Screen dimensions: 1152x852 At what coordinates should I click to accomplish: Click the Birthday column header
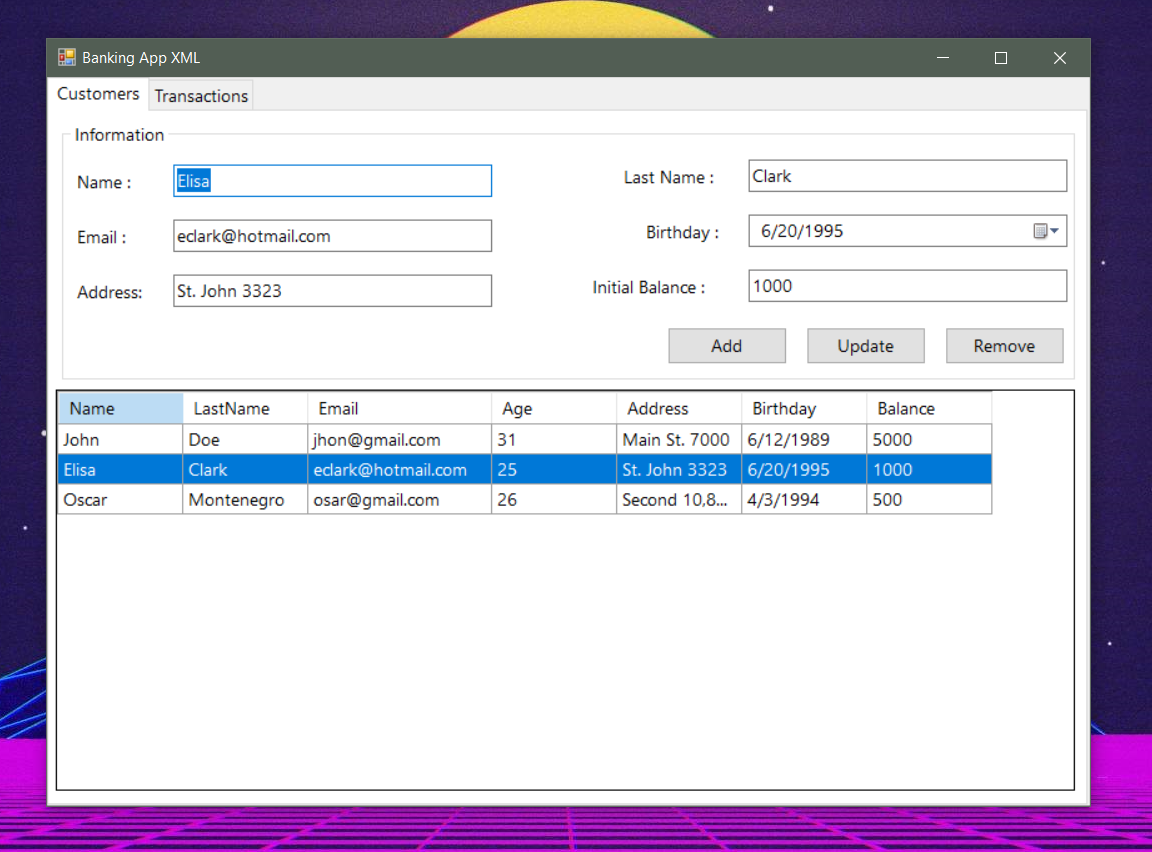coord(804,408)
